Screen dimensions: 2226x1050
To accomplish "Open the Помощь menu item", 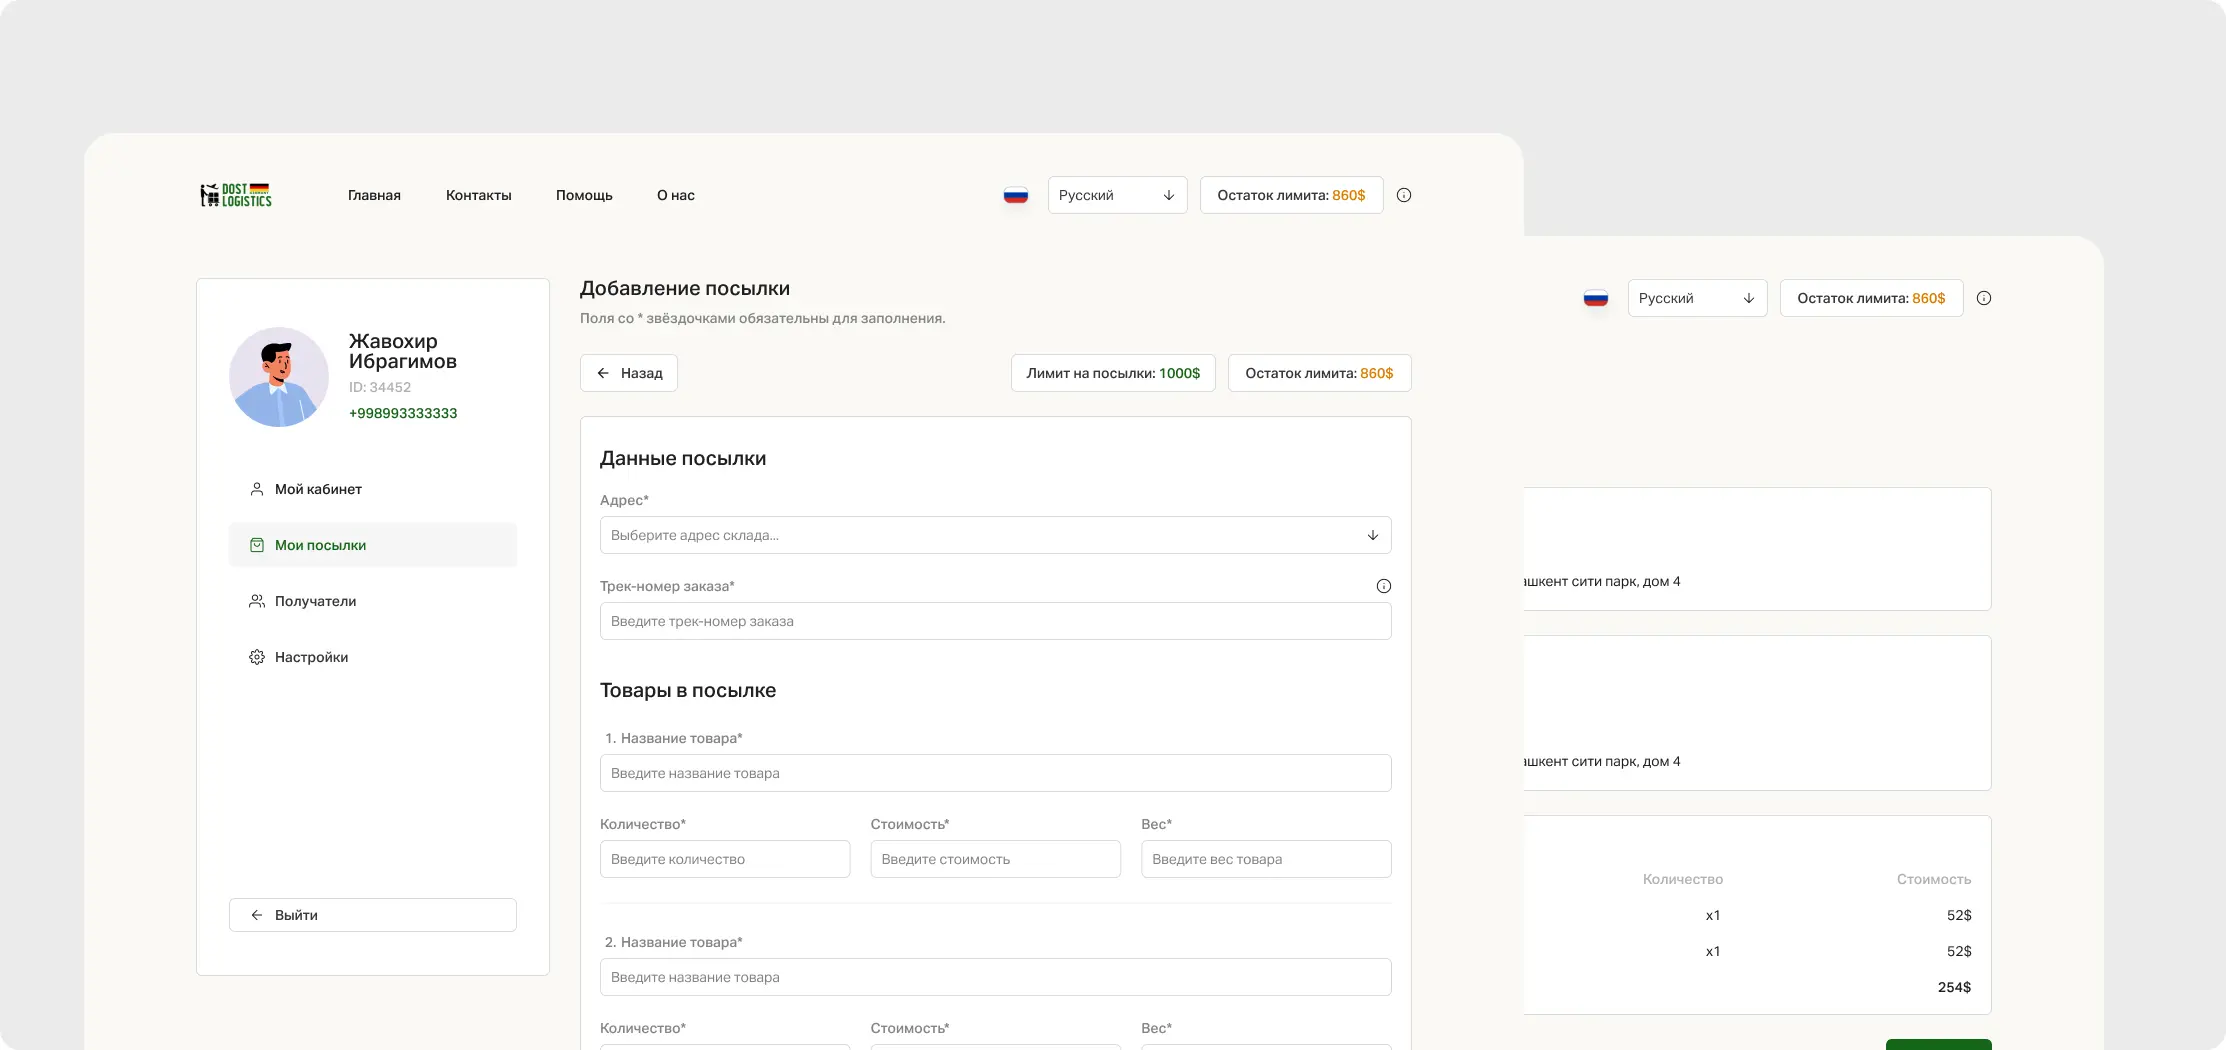I will point(584,195).
